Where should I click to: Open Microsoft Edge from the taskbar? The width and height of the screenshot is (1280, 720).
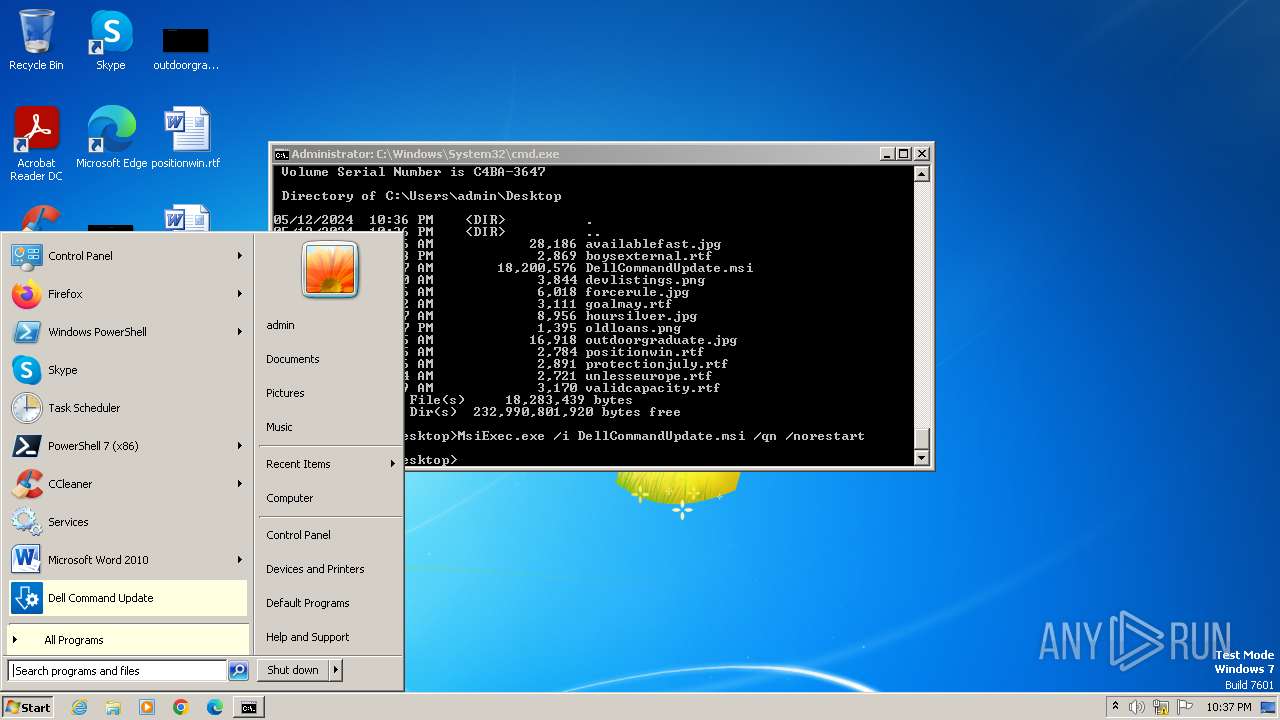click(x=215, y=707)
